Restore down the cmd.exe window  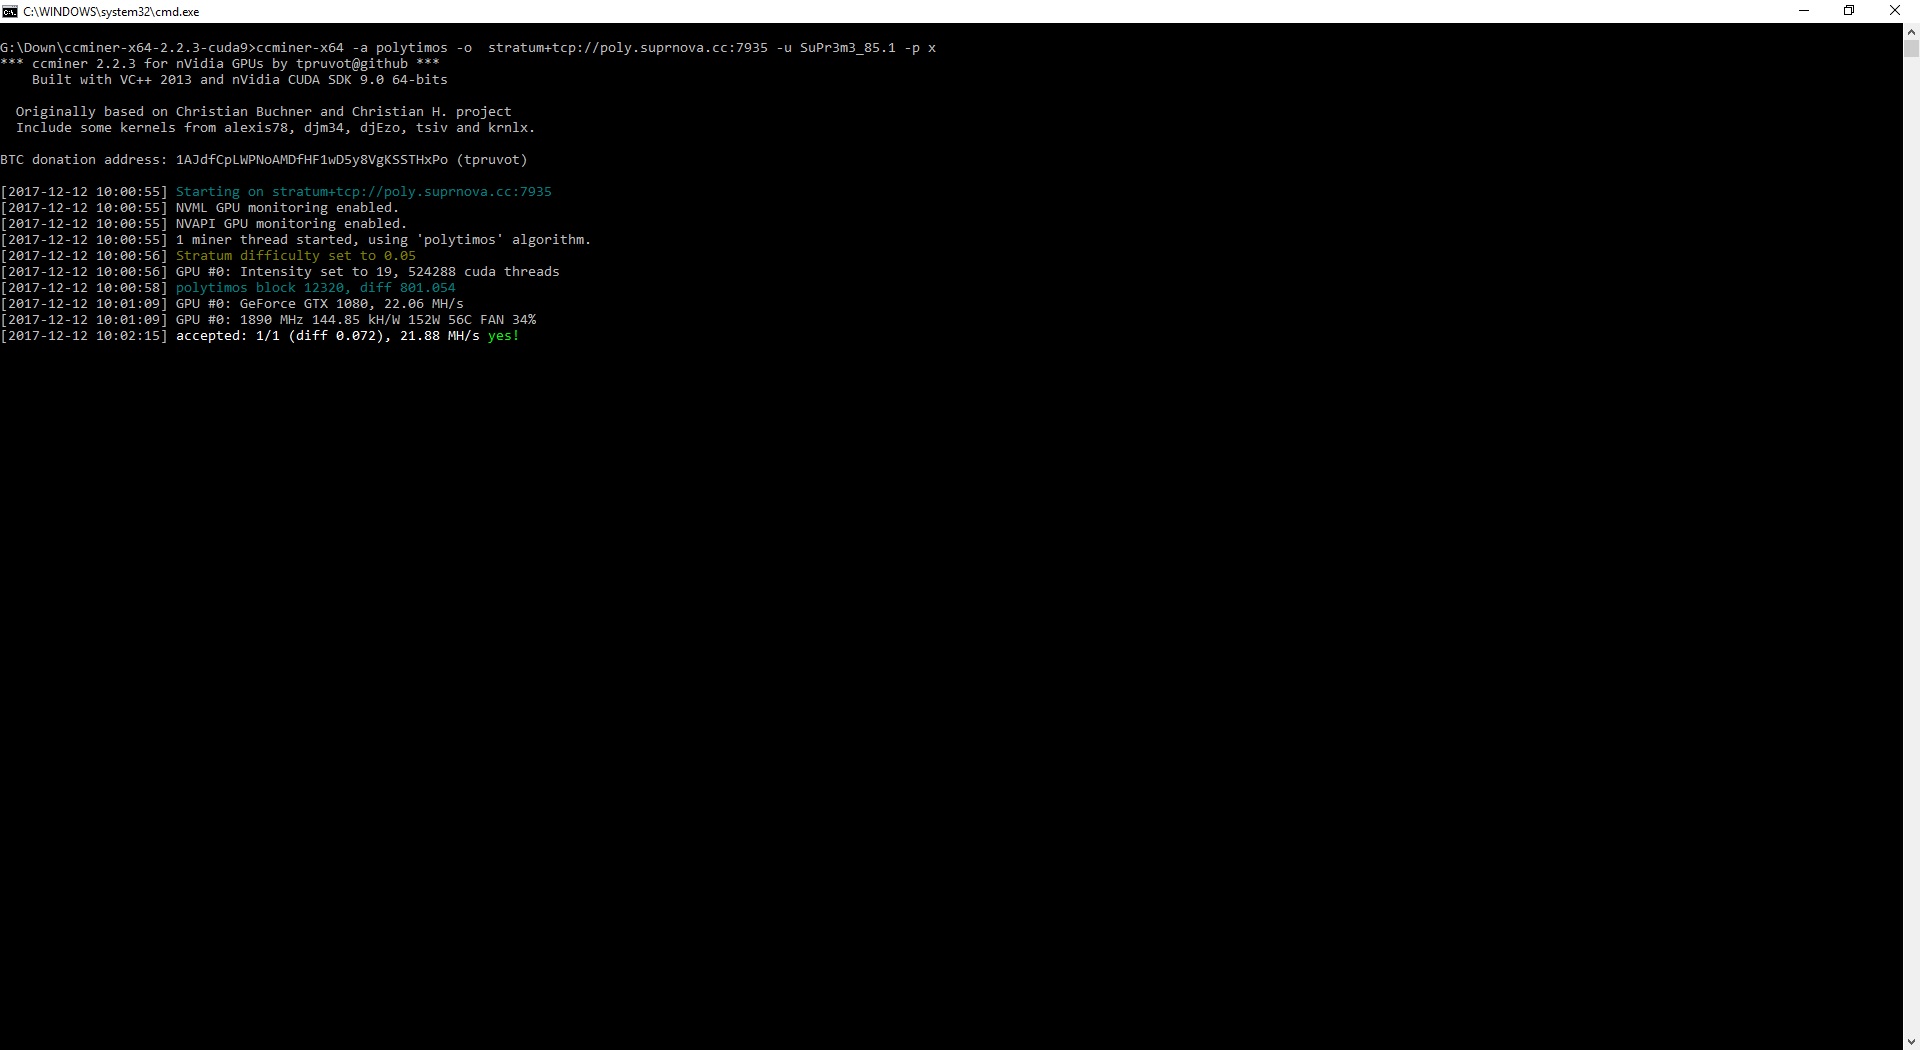tap(1849, 11)
